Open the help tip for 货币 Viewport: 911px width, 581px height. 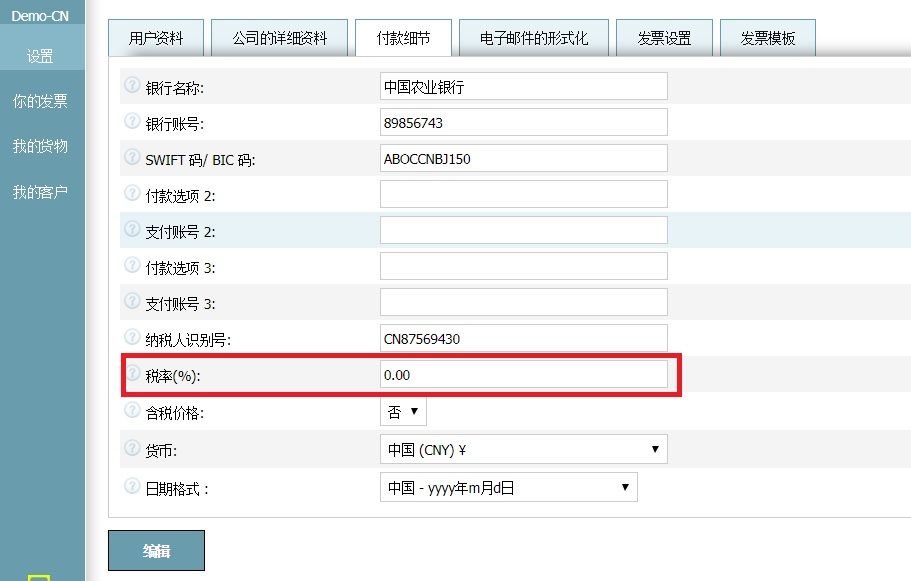[130, 448]
